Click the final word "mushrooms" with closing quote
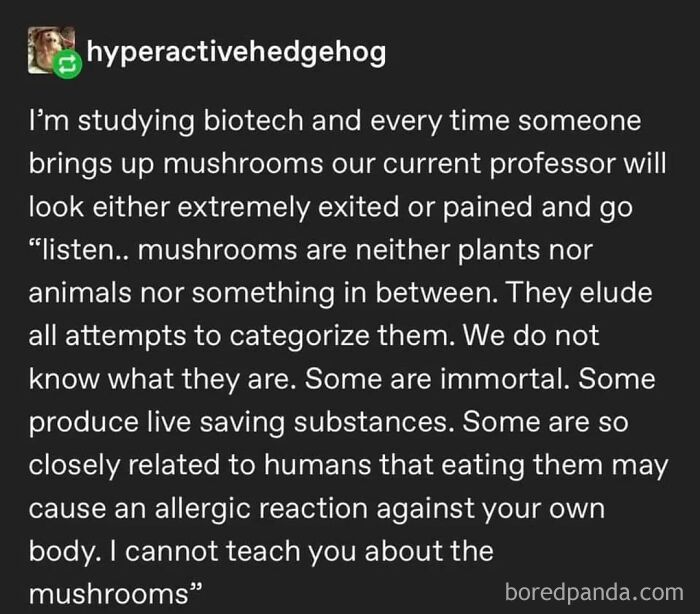This screenshot has height=614, width=700. coord(110,594)
